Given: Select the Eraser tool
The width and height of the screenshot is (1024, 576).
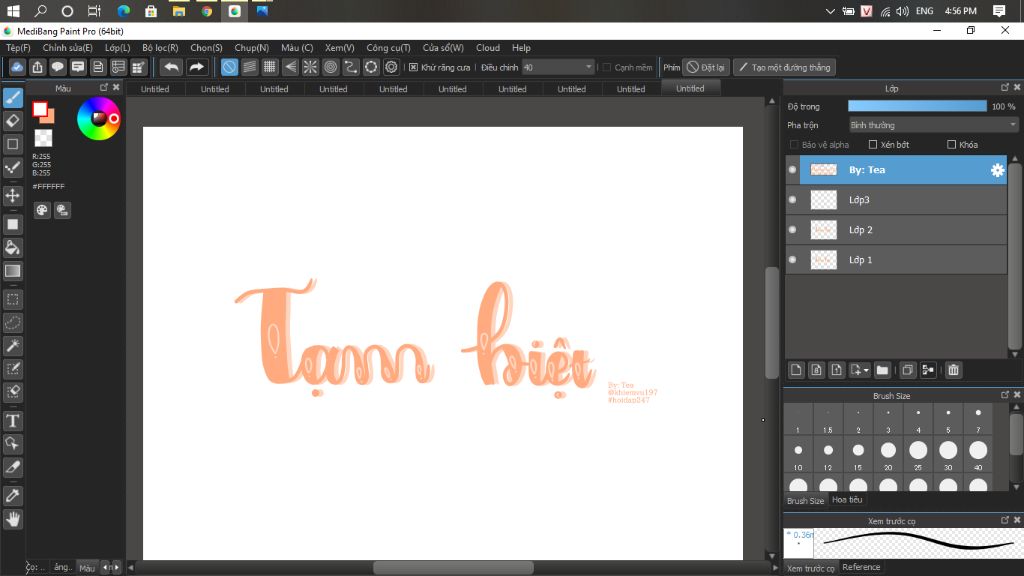Looking at the screenshot, I should coord(12,121).
